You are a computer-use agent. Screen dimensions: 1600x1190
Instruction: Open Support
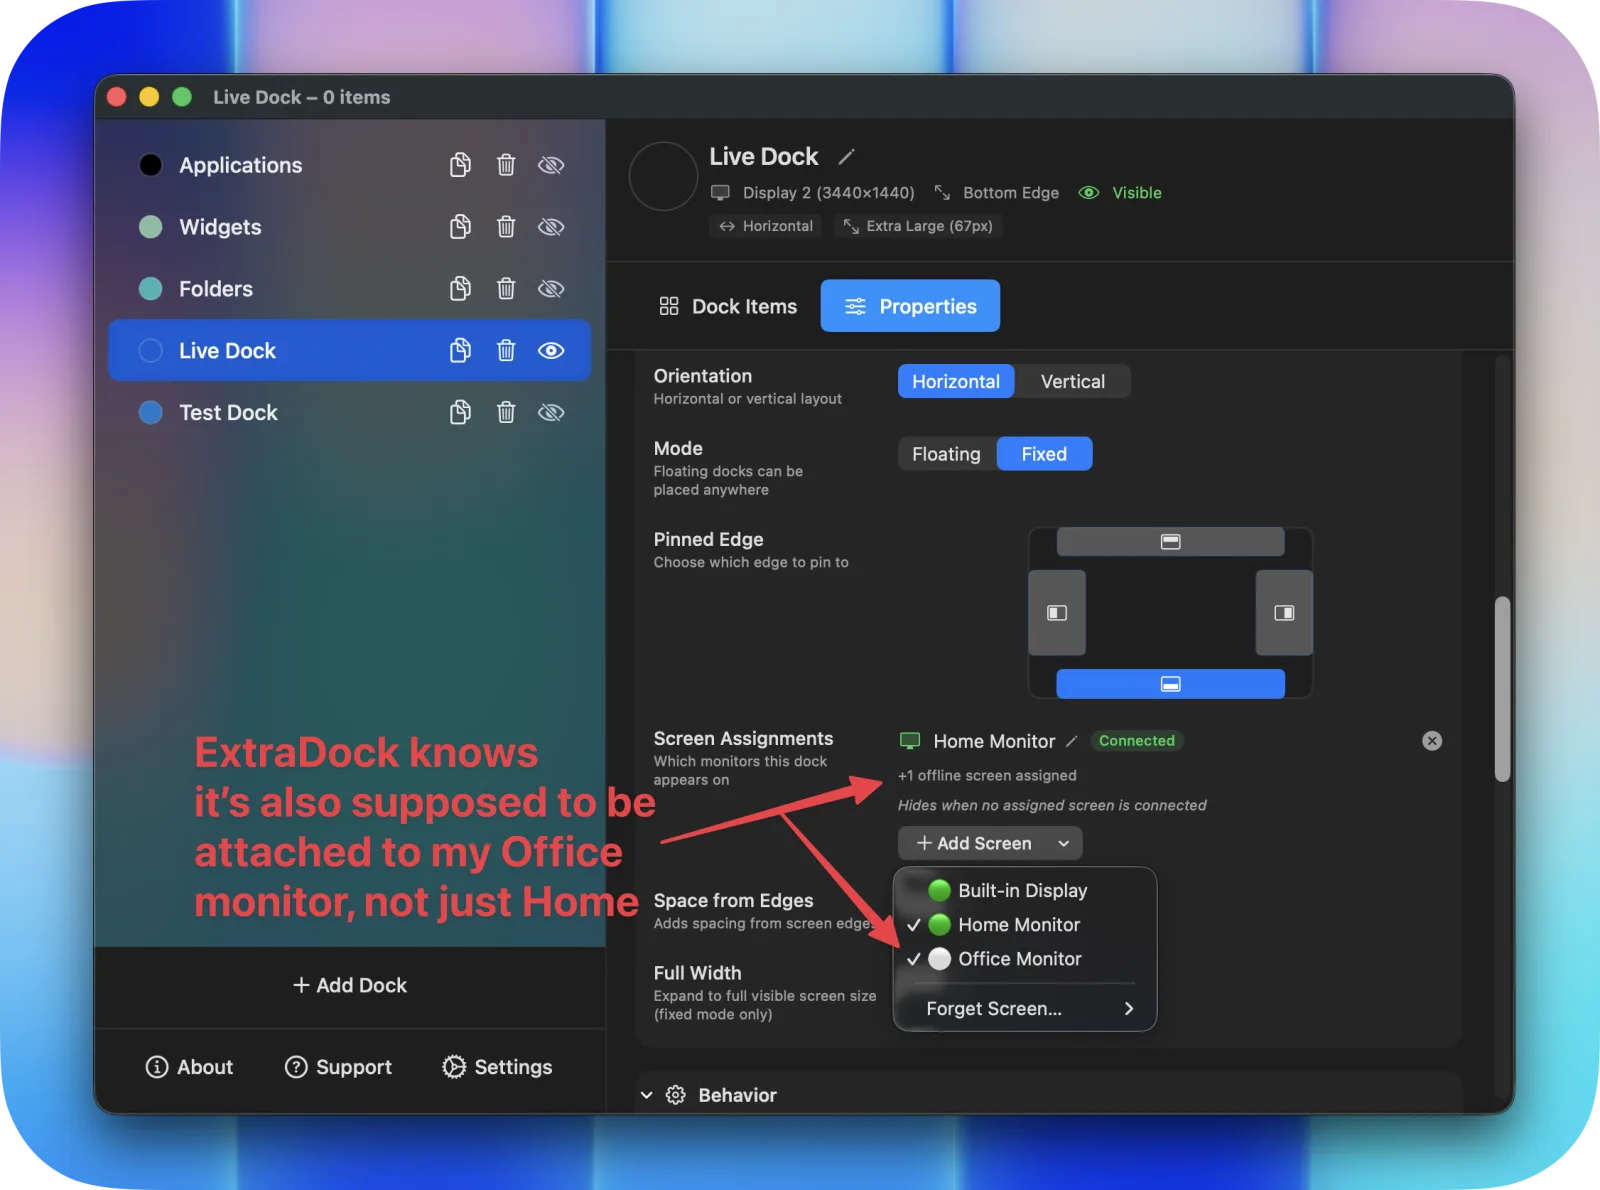point(338,1067)
